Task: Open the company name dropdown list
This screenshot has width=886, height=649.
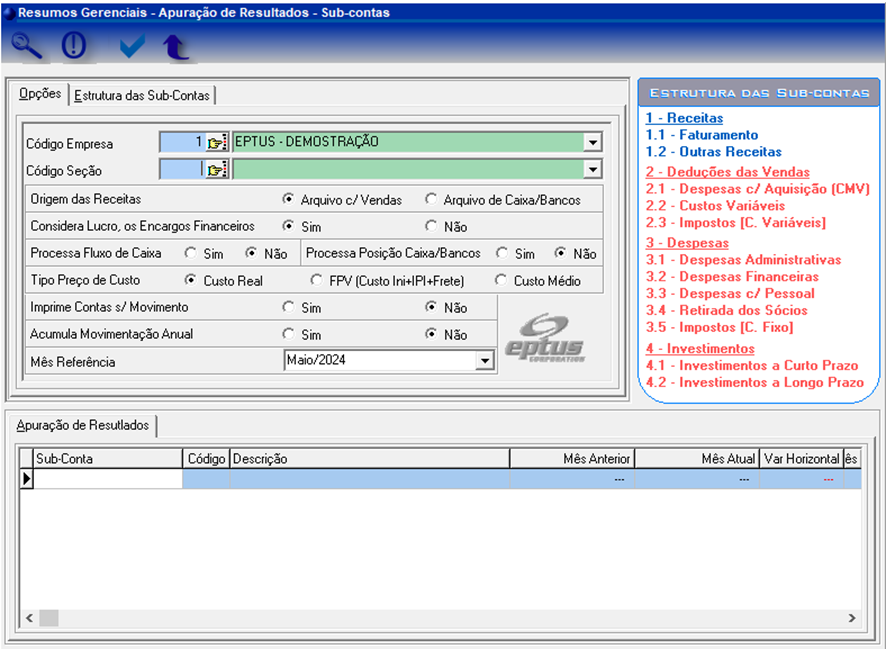Action: tap(592, 143)
